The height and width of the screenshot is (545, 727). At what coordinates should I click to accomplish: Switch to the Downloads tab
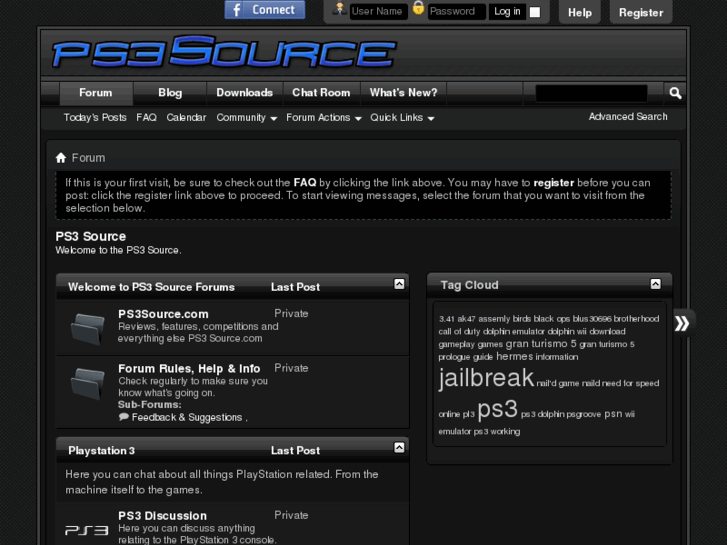pos(244,93)
